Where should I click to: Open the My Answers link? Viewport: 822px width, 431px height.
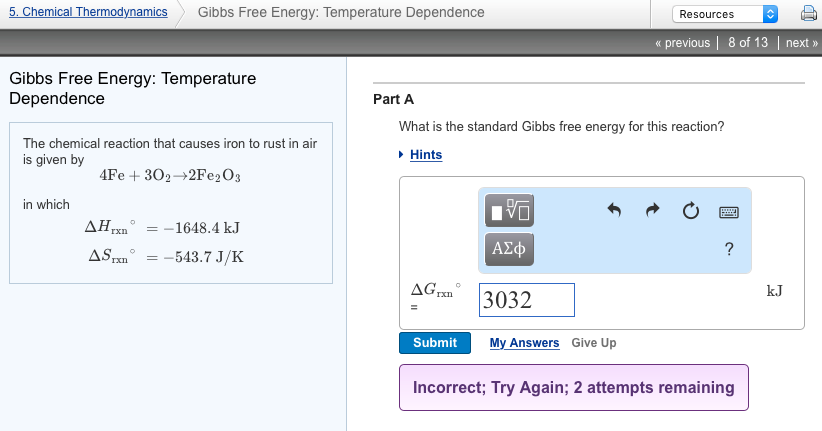[x=524, y=343]
